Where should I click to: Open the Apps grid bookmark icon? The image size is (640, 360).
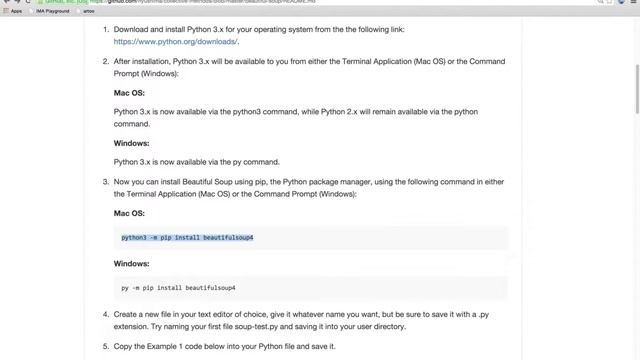click(x=6, y=11)
